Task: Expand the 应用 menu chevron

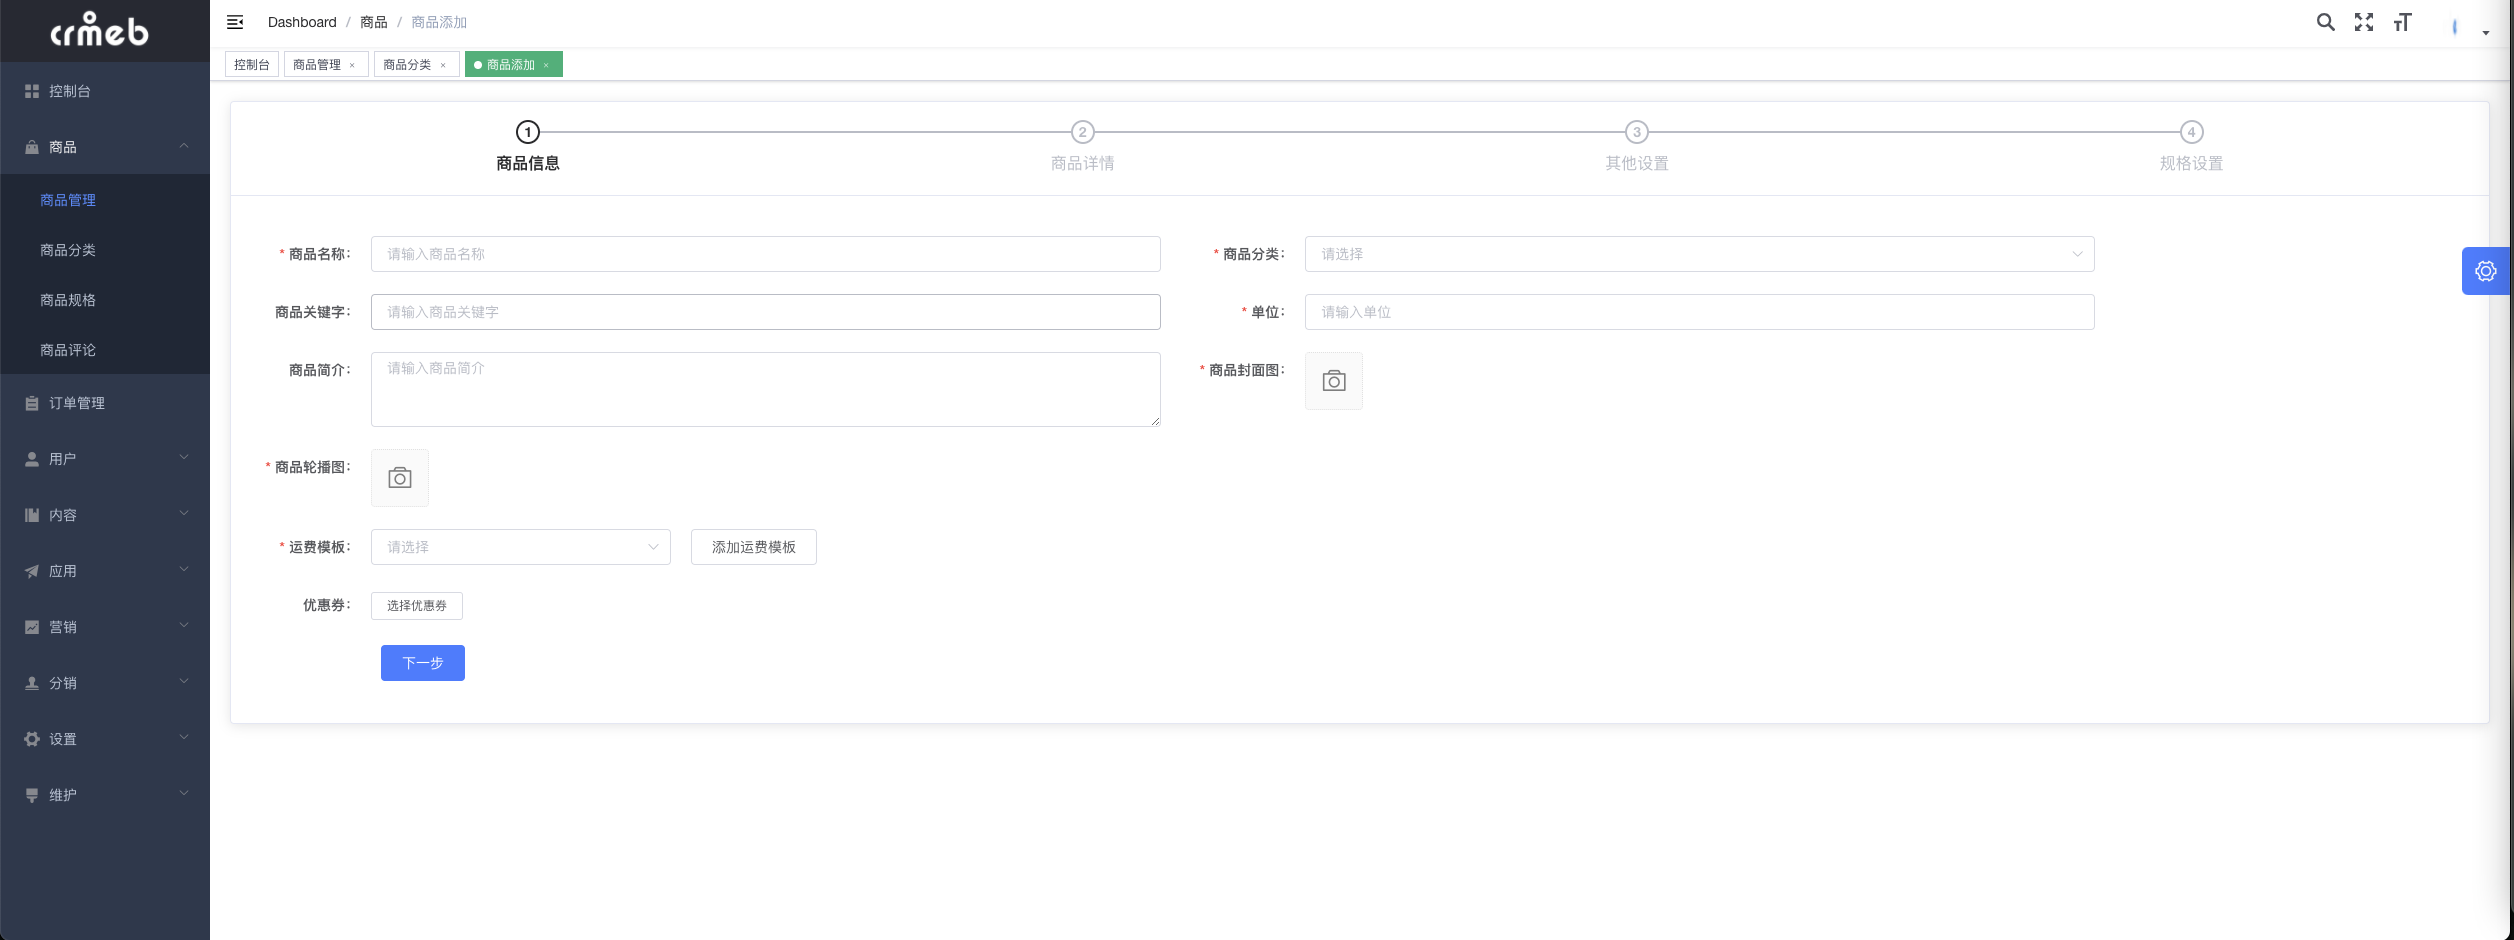Action: click(x=184, y=570)
